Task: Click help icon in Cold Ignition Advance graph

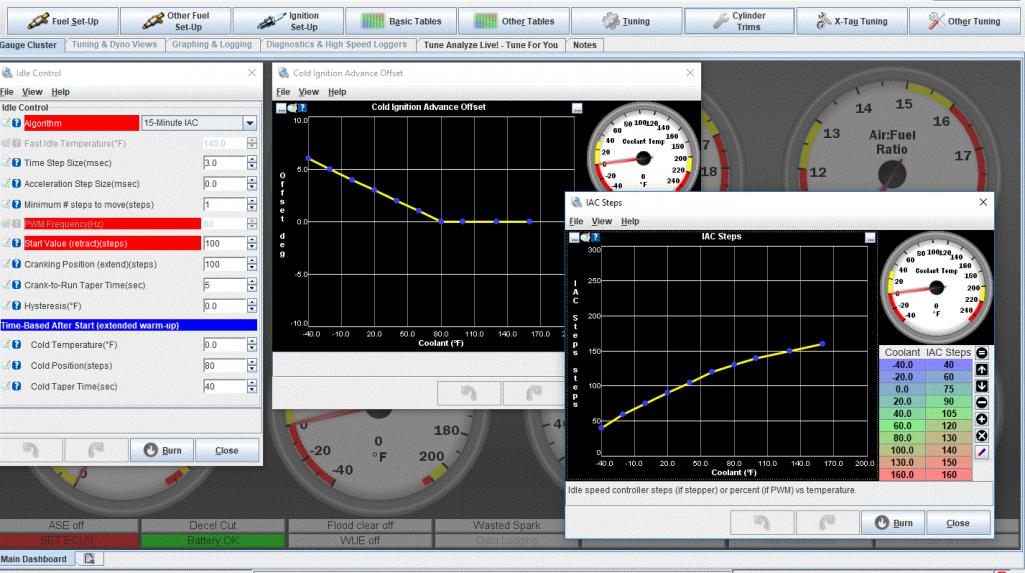Action: (x=302, y=108)
